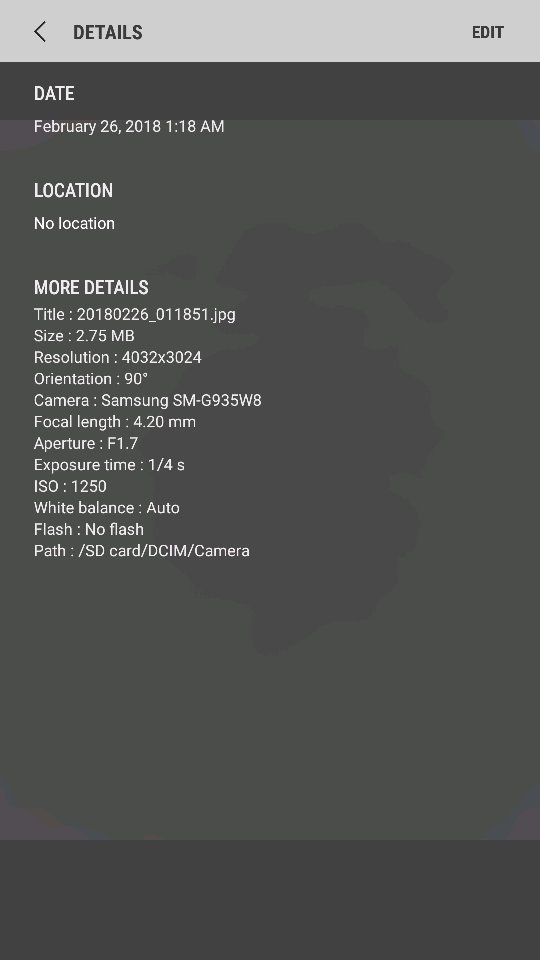Tap the White balance Auto line

click(107, 508)
